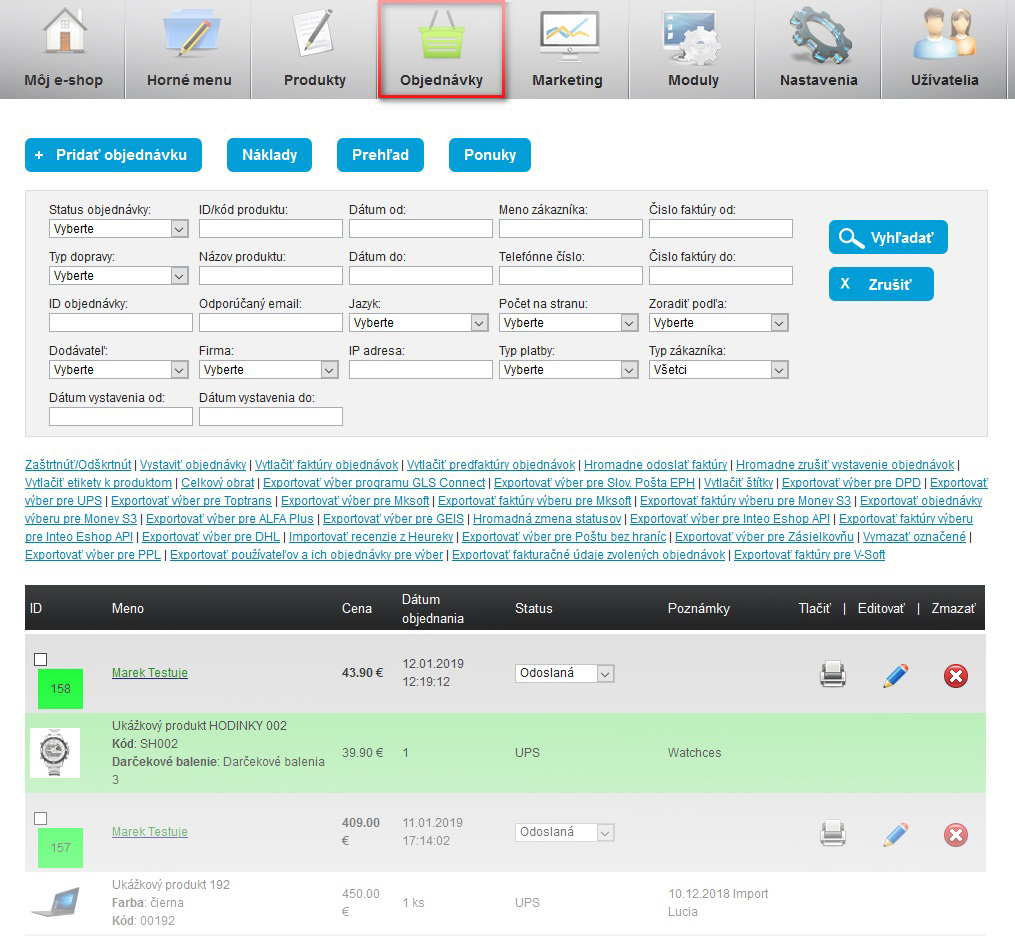Click the Pridať objednávku button
This screenshot has height=936, width=1015.
tap(113, 155)
